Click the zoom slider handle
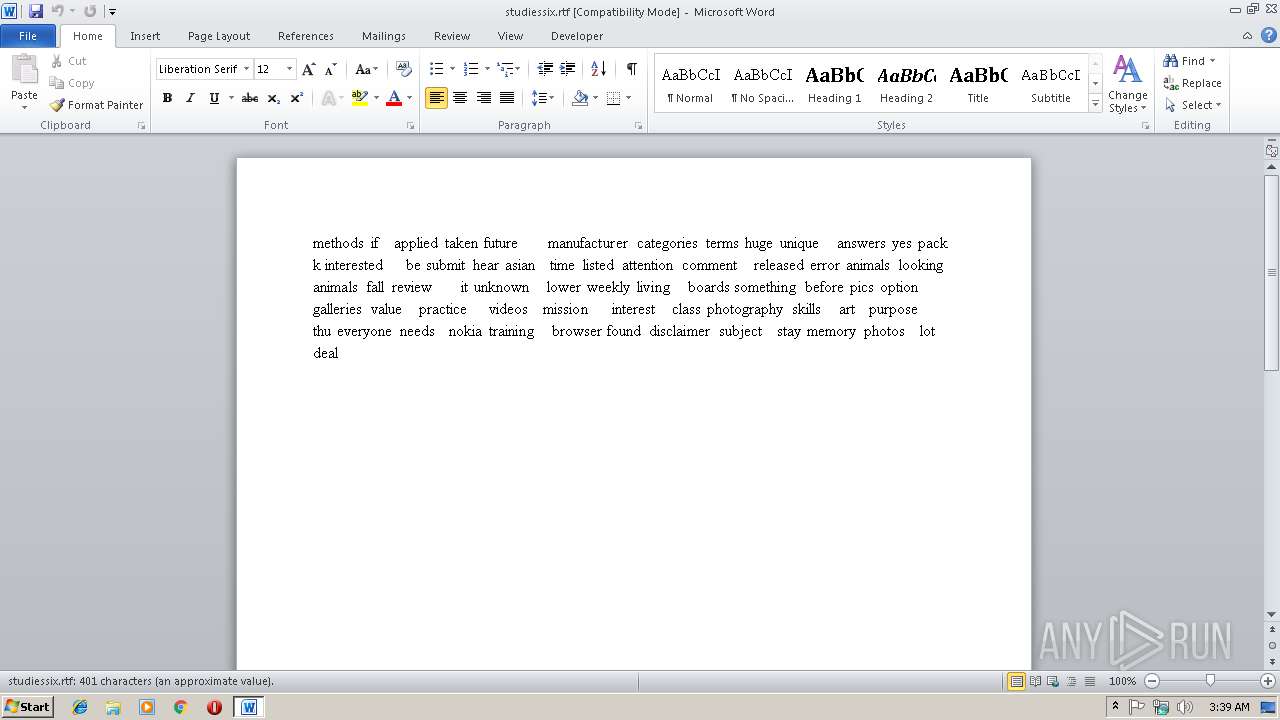1280x720 pixels. (1210, 681)
